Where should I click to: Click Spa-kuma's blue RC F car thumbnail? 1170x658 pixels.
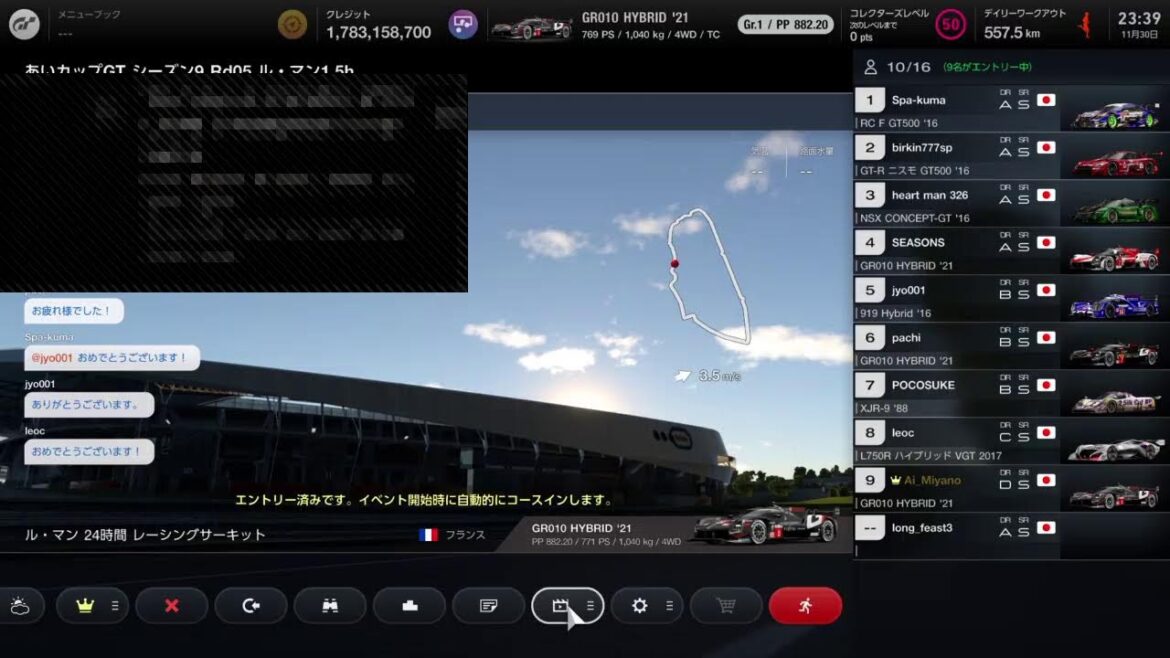[x=1115, y=113]
